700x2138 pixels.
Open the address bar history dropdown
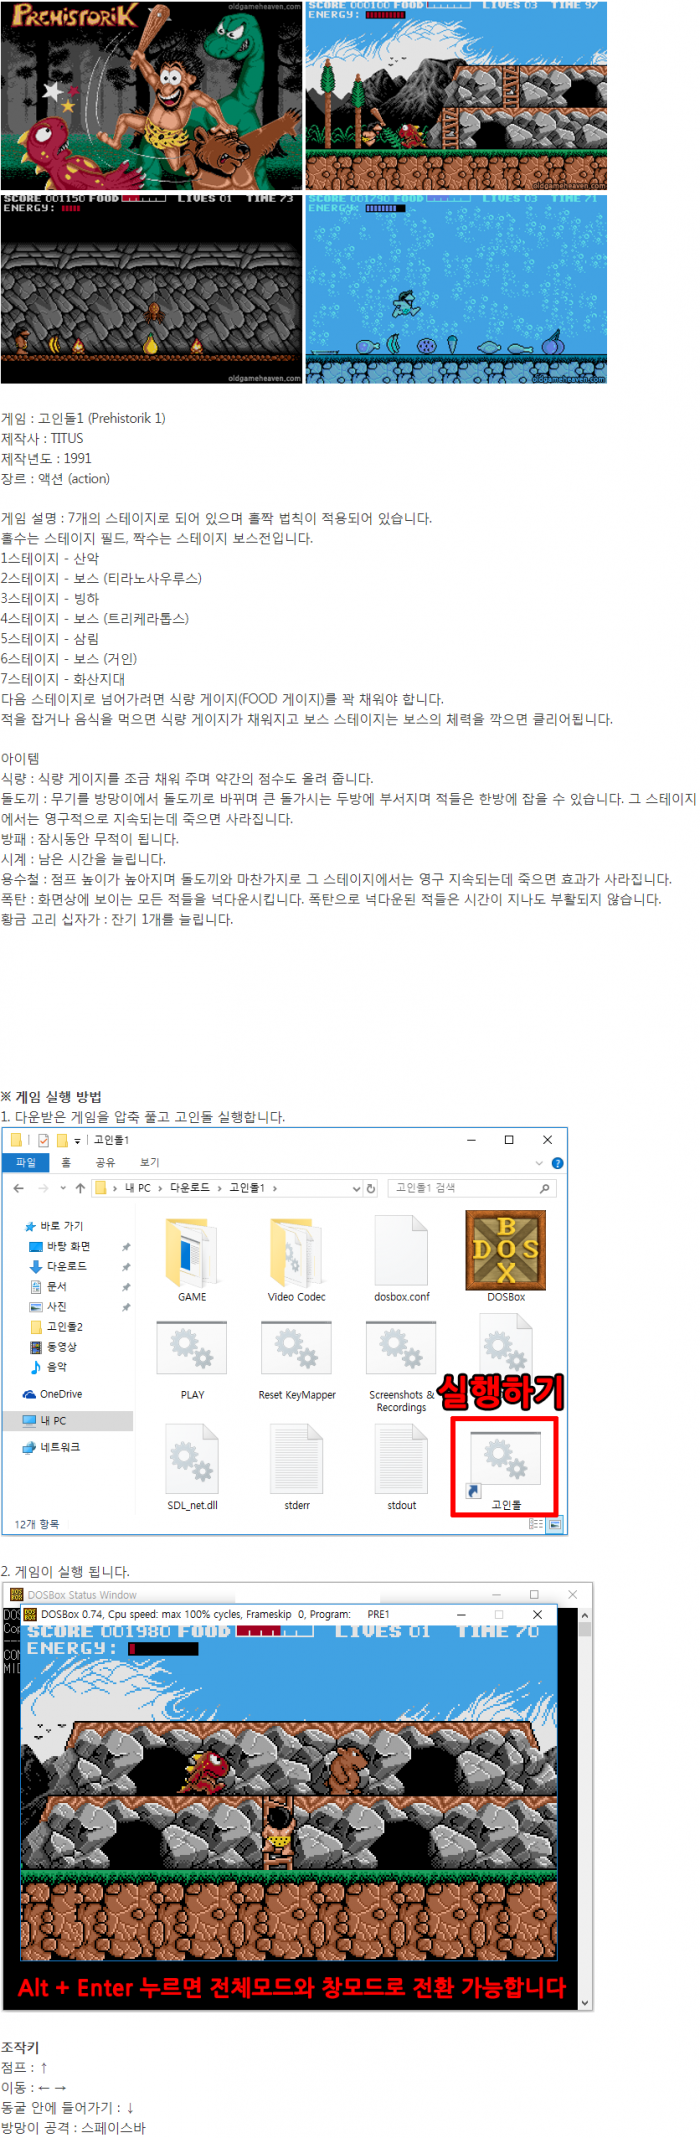[356, 1188]
